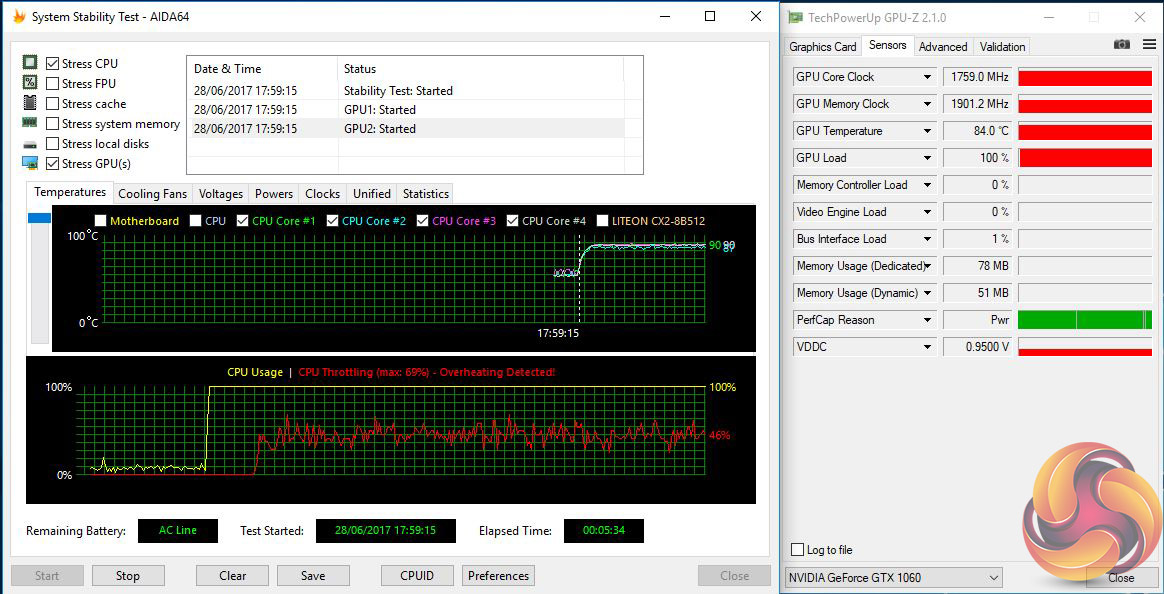The width and height of the screenshot is (1164, 594).
Task: Click the Preferences button
Action: 498,576
